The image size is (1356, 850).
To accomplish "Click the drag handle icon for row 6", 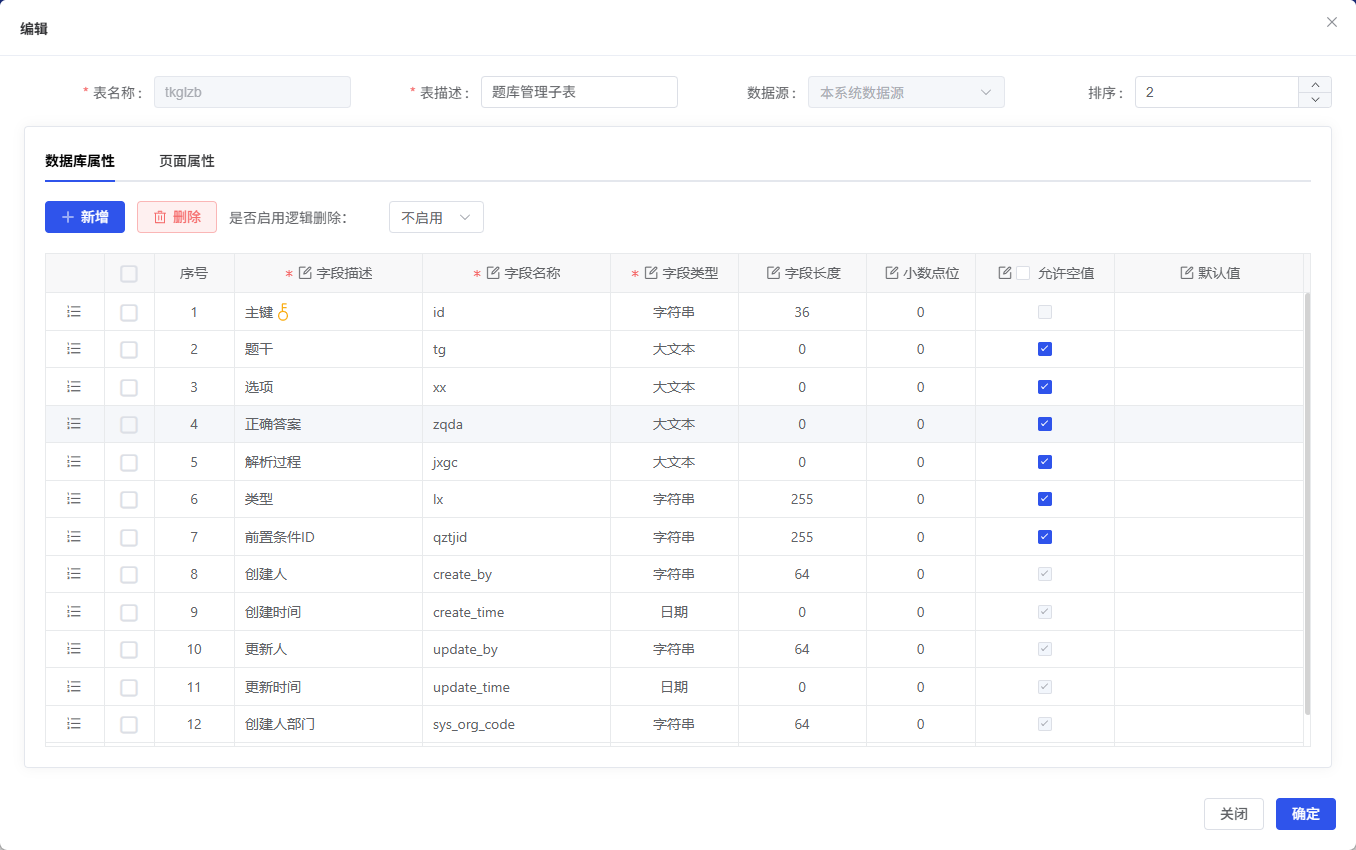I will click(74, 499).
